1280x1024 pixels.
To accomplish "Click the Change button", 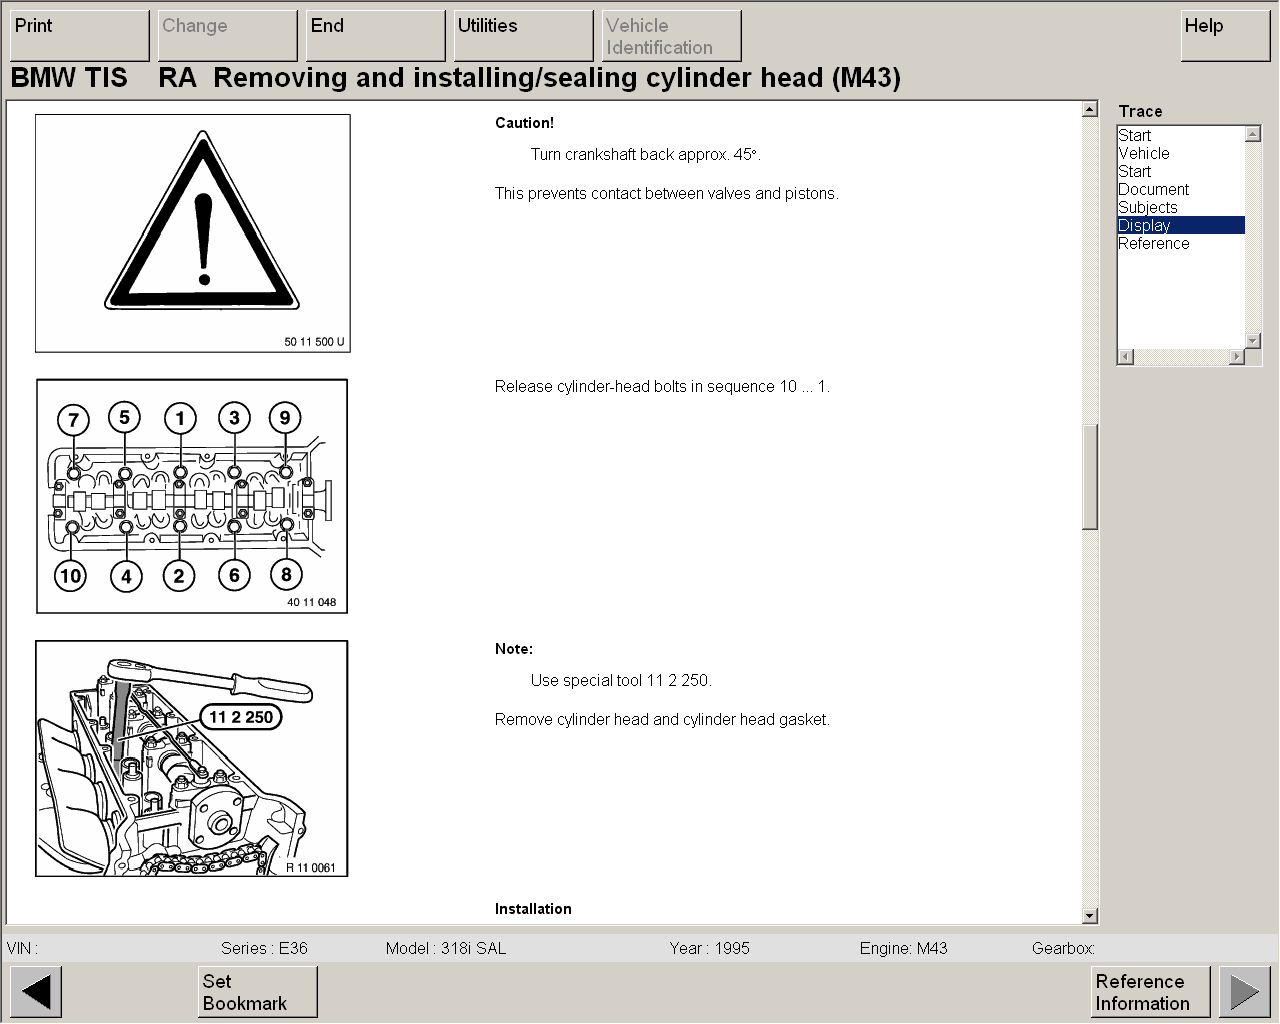I will coord(228,36).
